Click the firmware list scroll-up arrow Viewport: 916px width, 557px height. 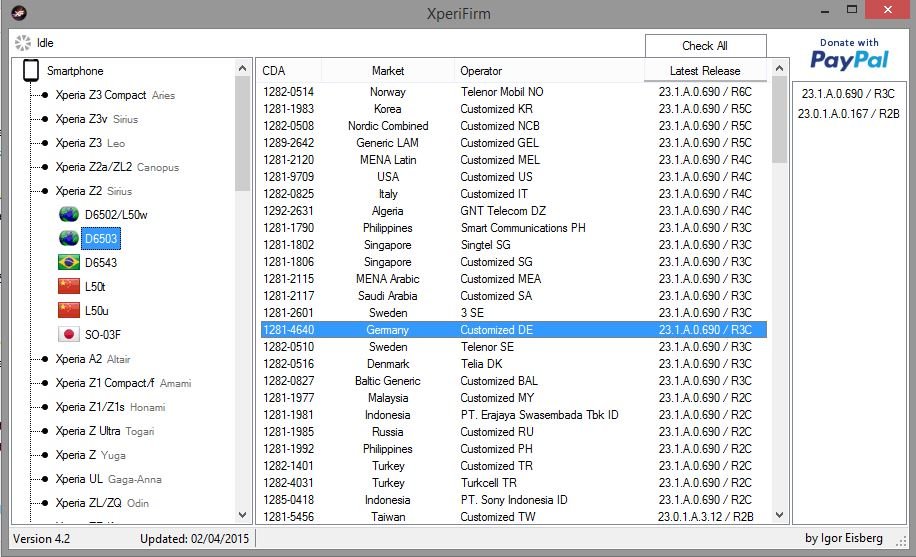(779, 68)
